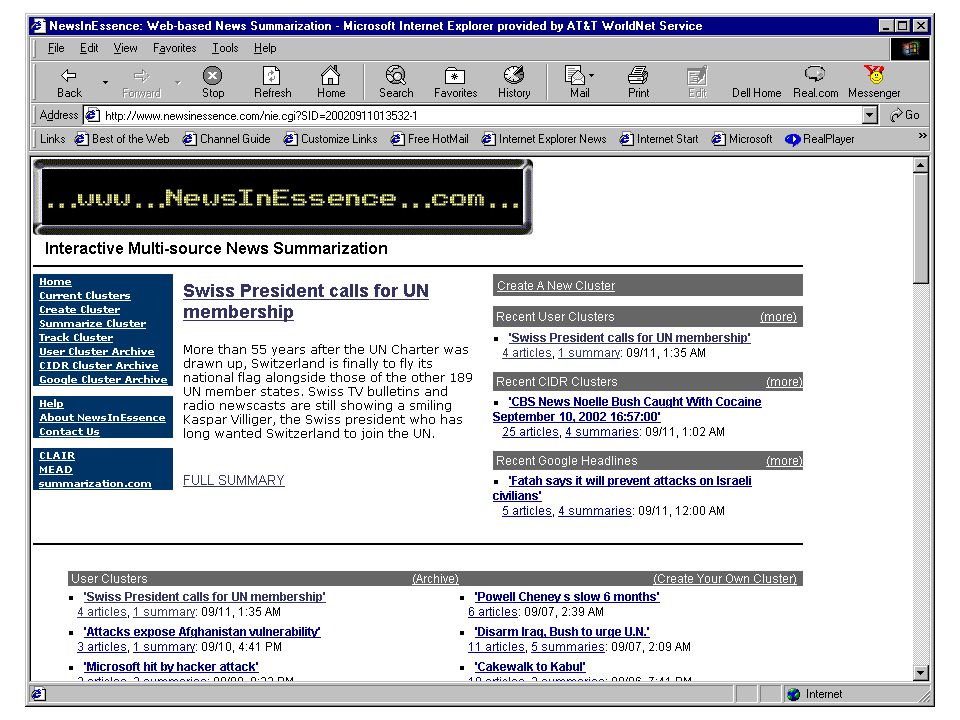The width and height of the screenshot is (960, 720).
Task: Open 'Attacks expose Afghanistan vulnerability' cluster
Action: (x=202, y=632)
